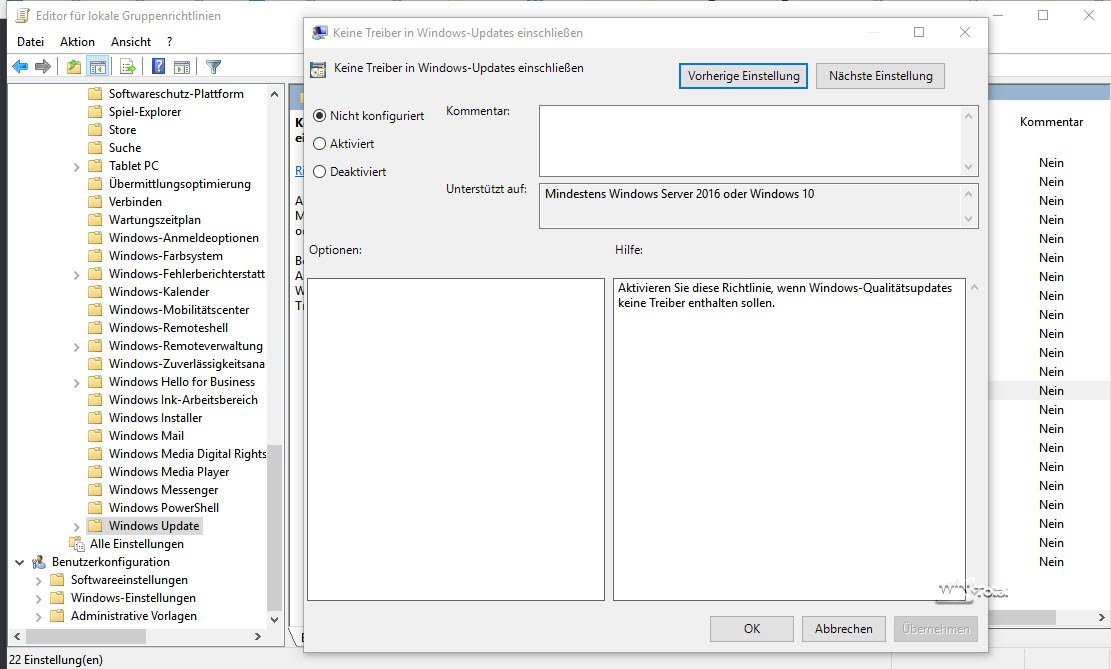
Task: Click the Forward arrow toolbar icon
Action: [43, 67]
